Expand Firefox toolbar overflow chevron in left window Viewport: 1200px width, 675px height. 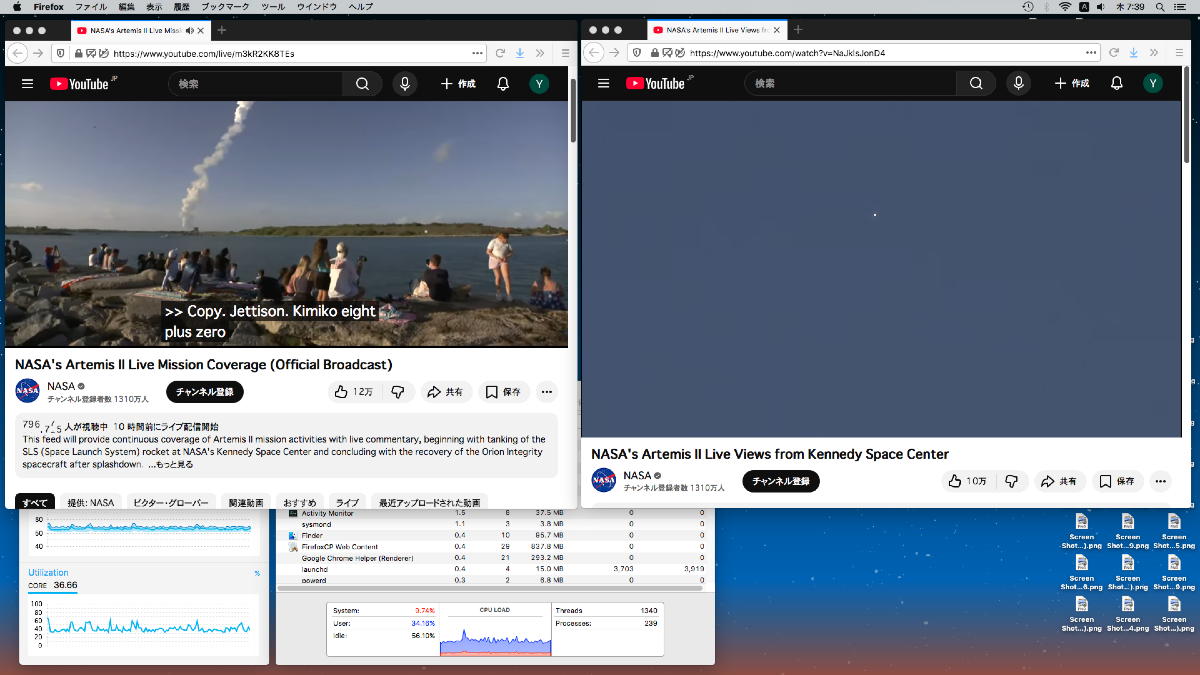click(539, 53)
